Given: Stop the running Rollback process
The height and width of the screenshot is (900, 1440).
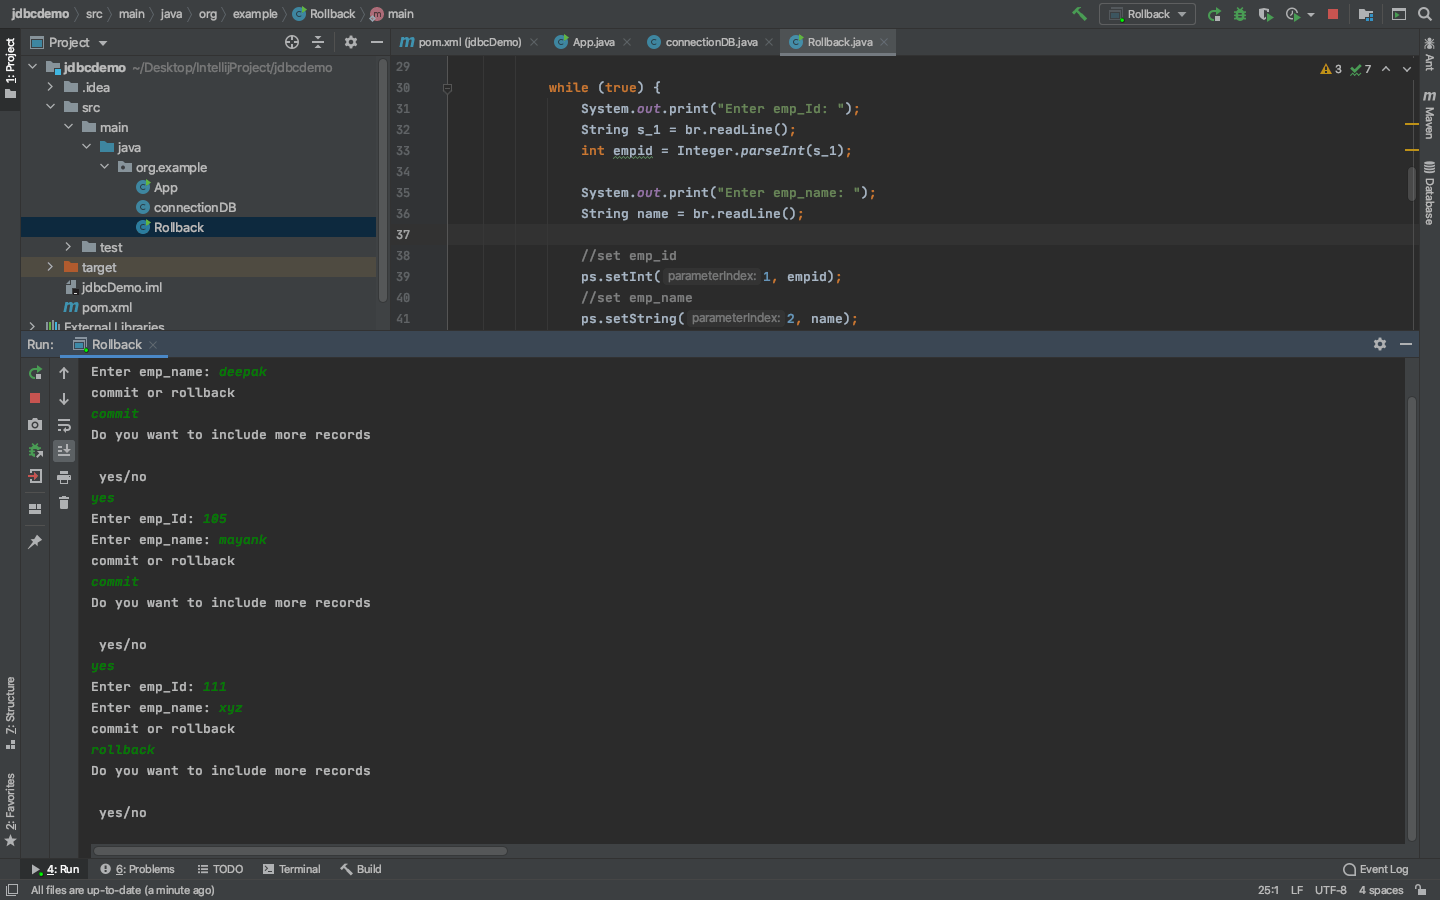Looking at the screenshot, I should [35, 398].
